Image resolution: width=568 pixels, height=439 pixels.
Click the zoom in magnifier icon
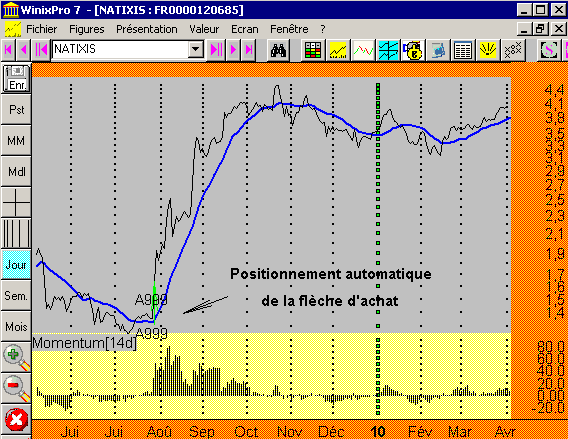(x=16, y=358)
